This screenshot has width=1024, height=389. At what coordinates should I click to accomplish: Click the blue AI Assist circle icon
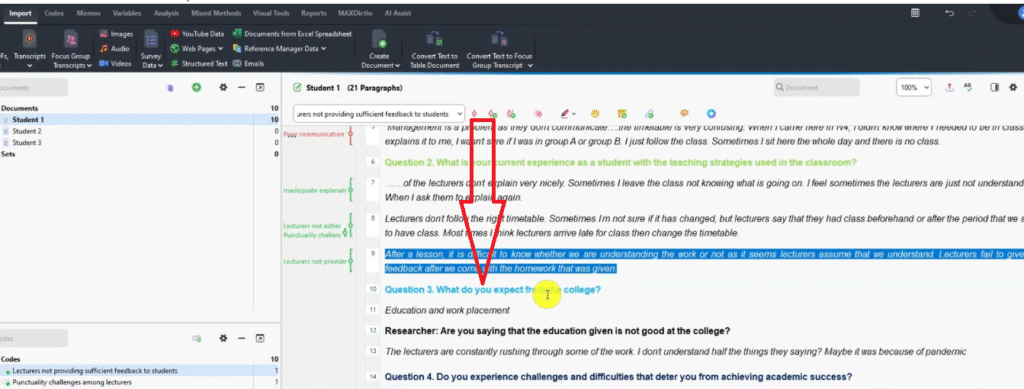coord(711,114)
